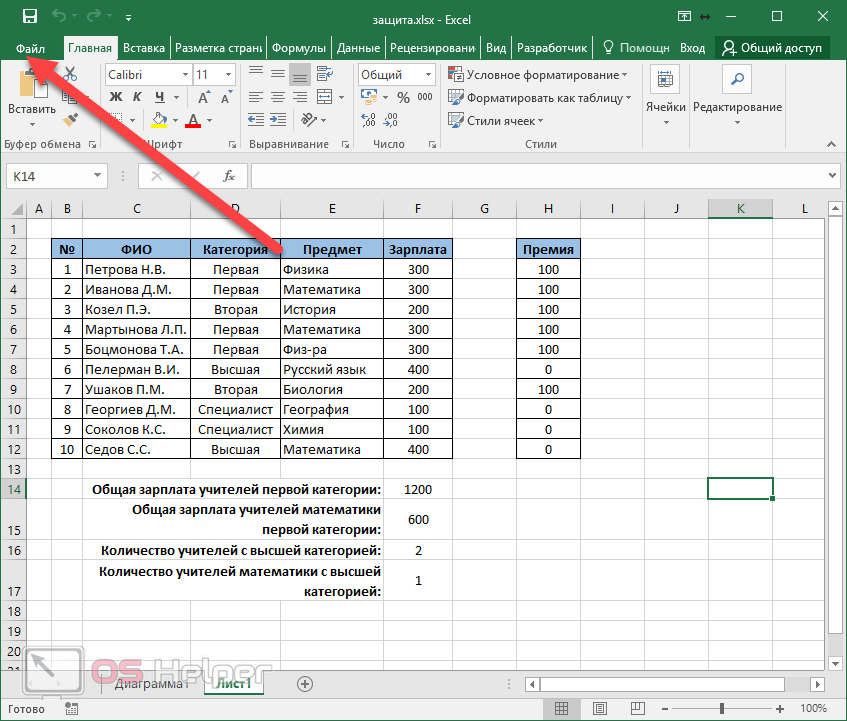
Task: Click the Select All corner triangle
Action: click(x=16, y=209)
